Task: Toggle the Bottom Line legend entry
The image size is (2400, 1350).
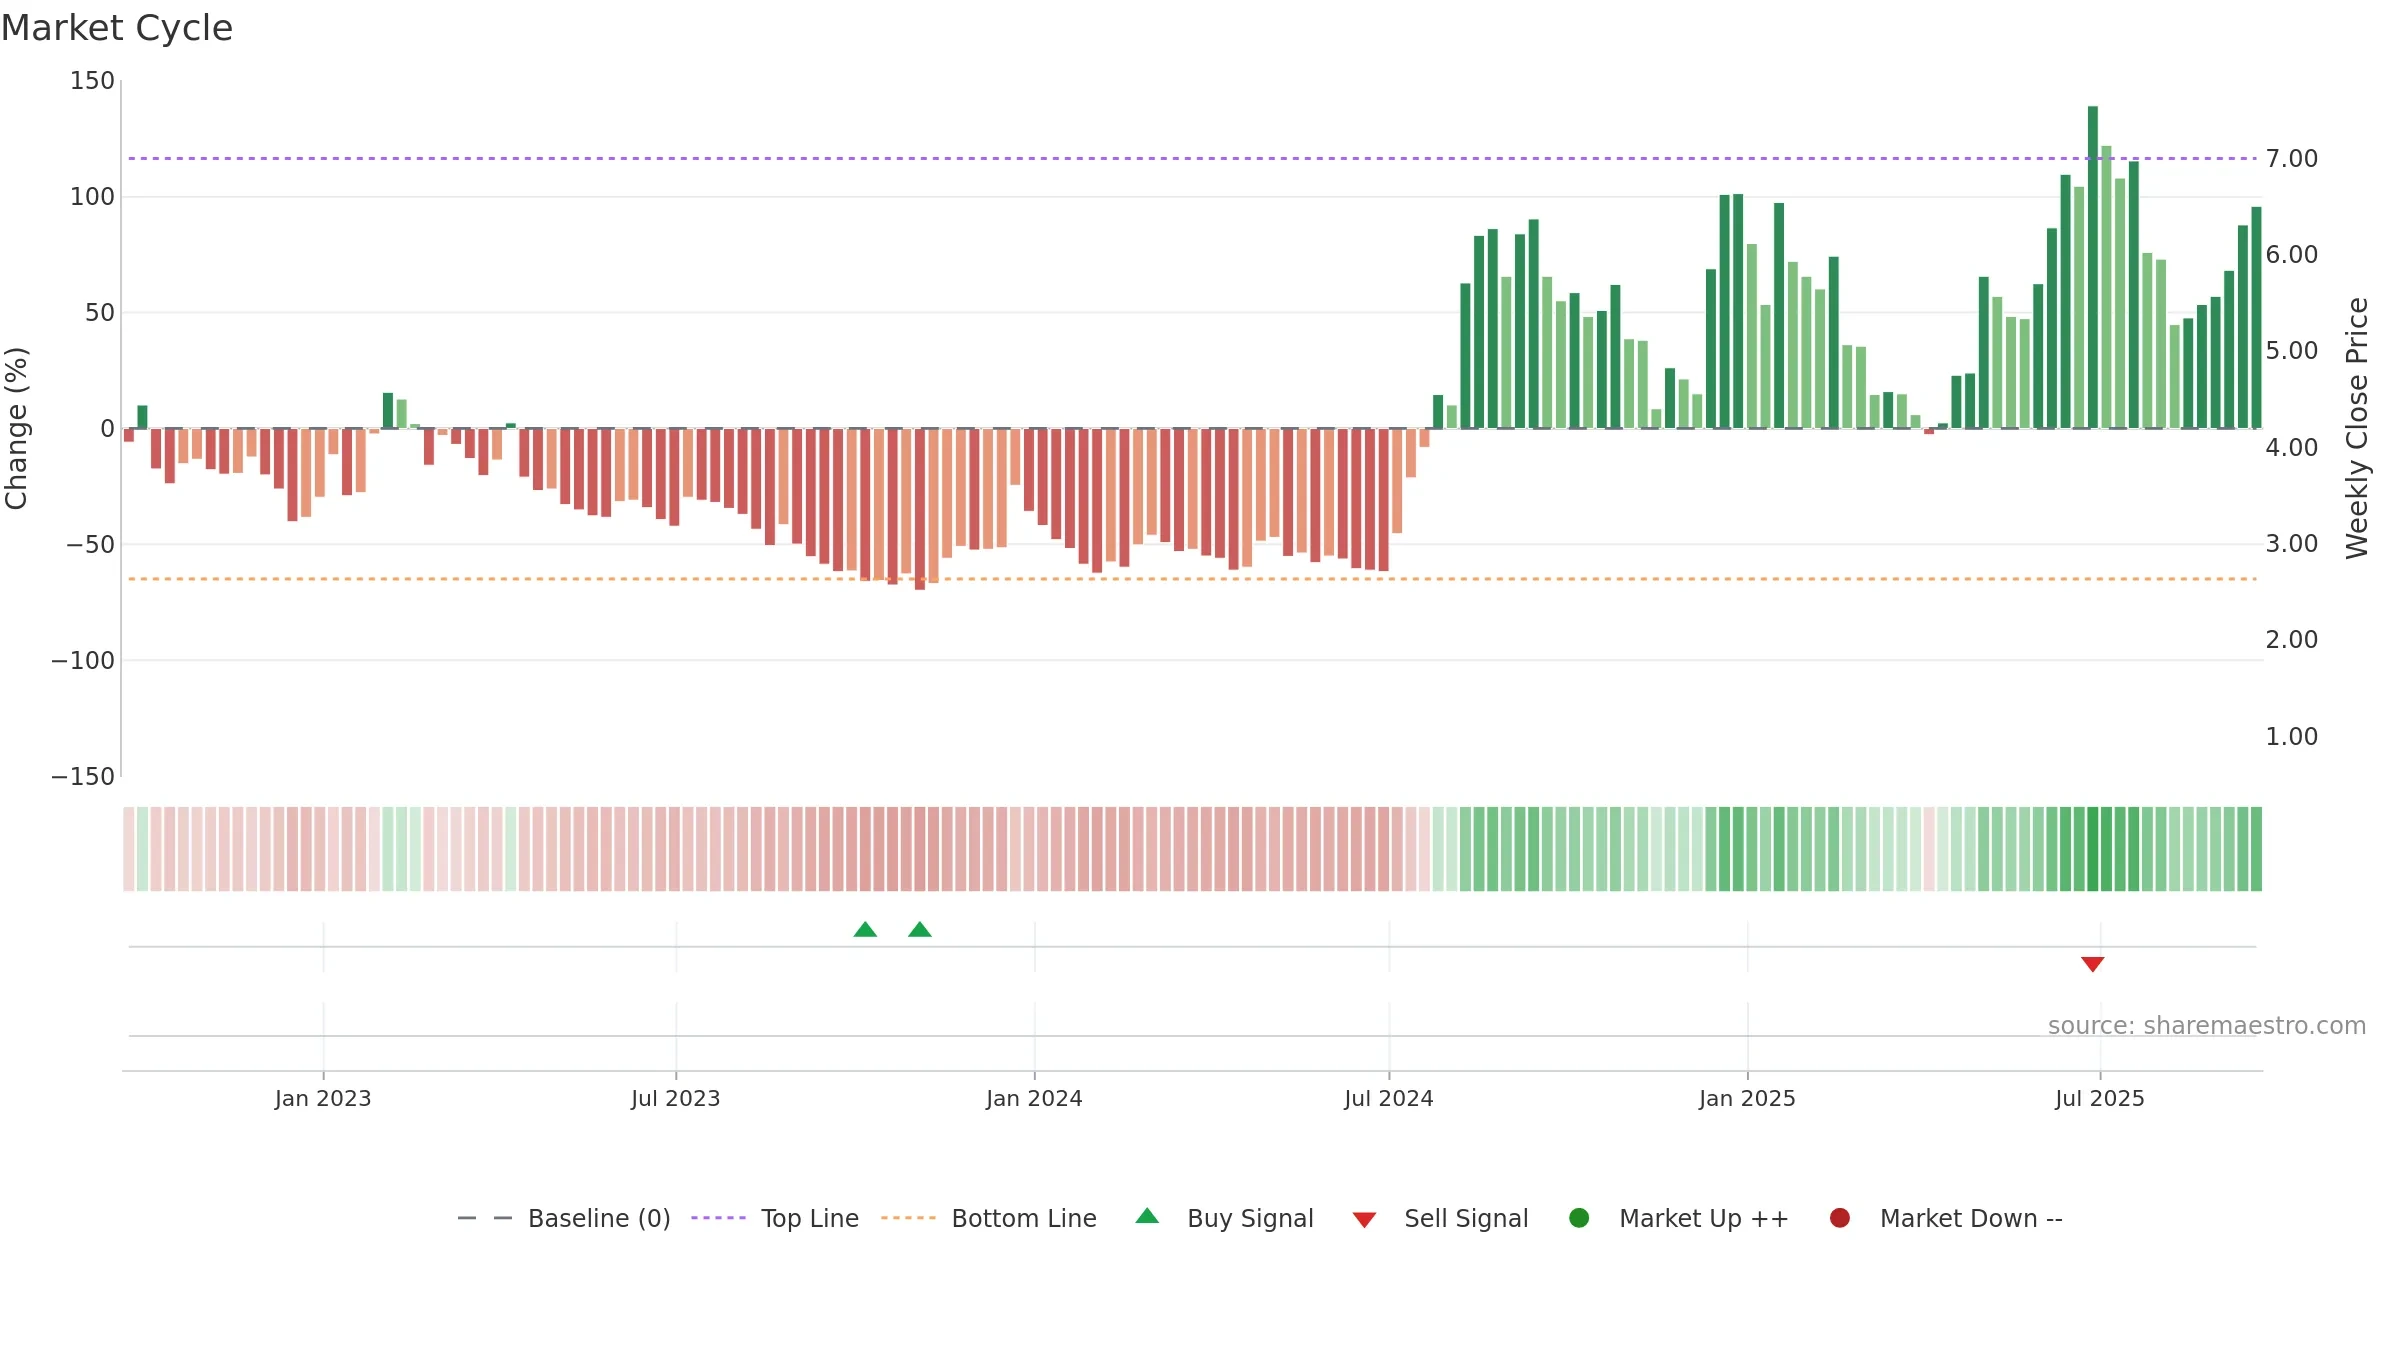Action: pos(989,1218)
